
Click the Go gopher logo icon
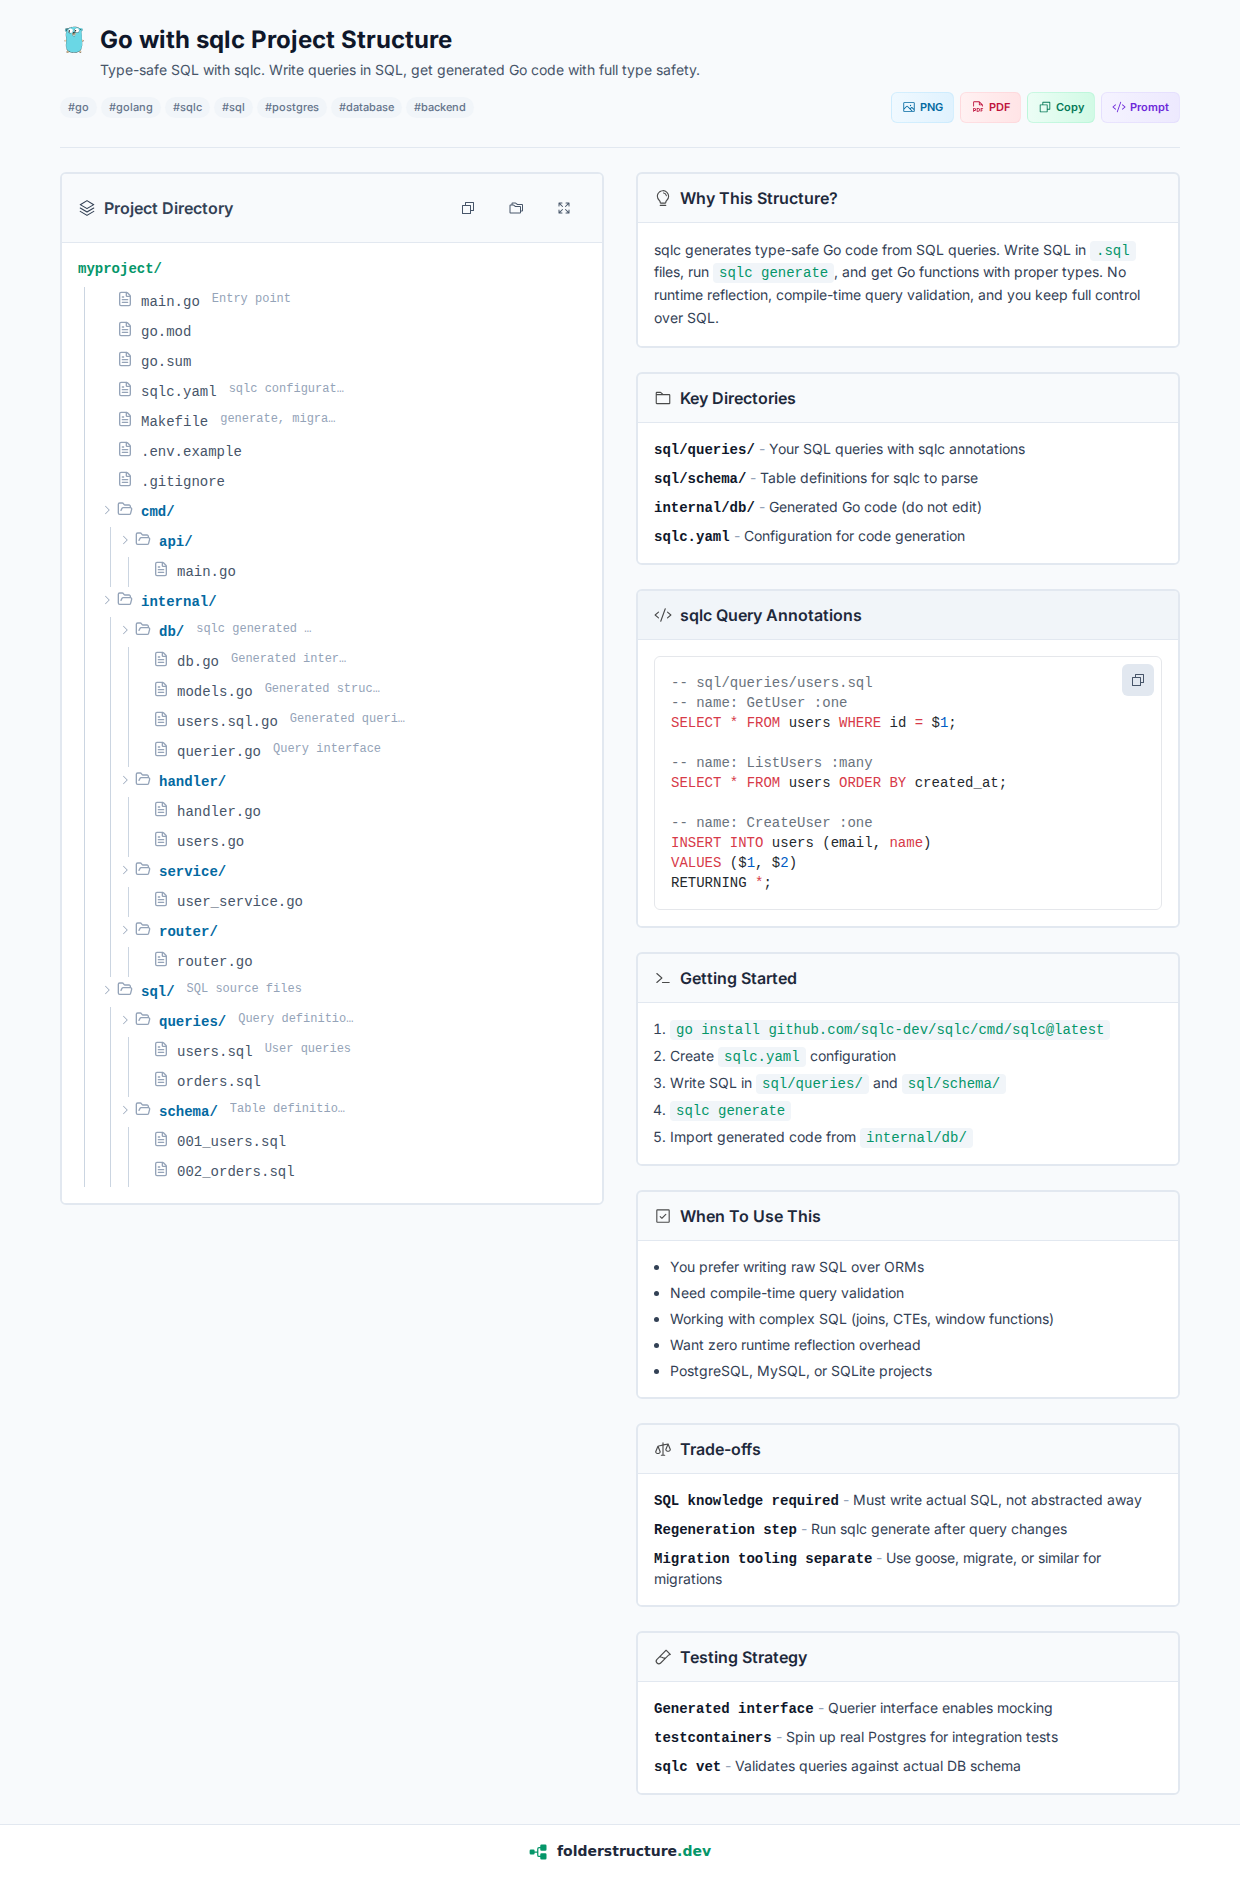point(74,40)
